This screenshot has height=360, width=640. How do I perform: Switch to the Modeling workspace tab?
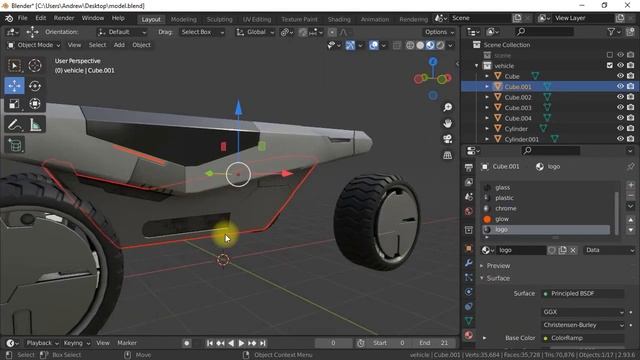[x=184, y=19]
